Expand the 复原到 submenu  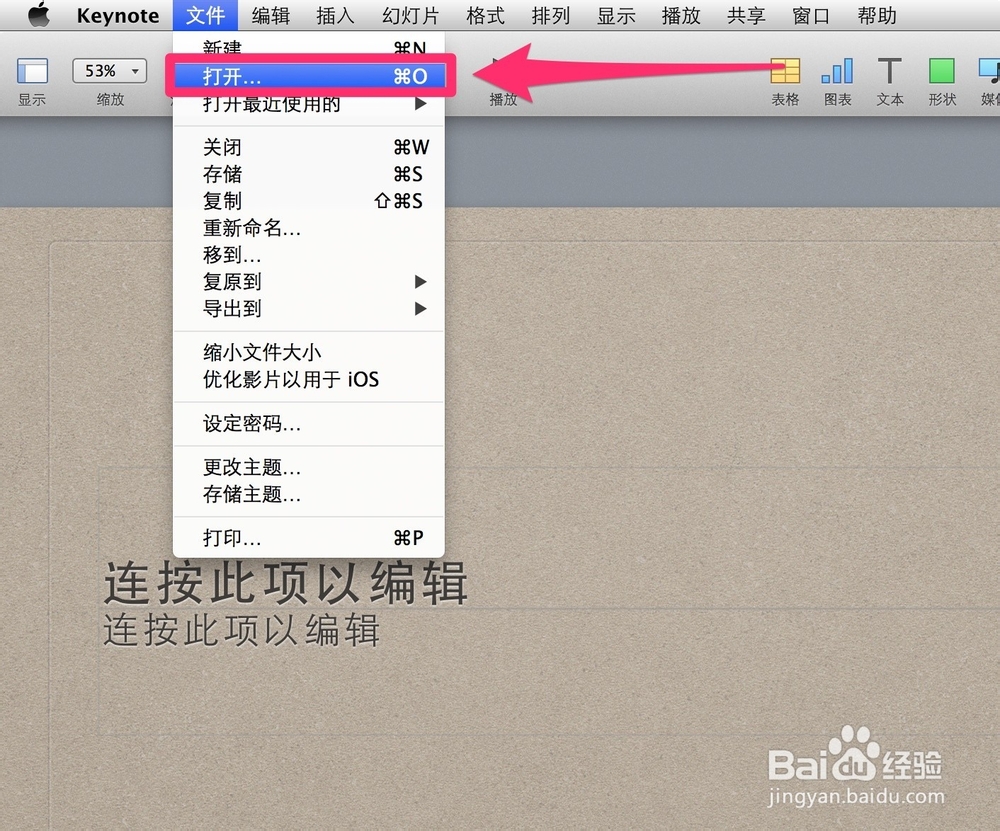[x=309, y=282]
